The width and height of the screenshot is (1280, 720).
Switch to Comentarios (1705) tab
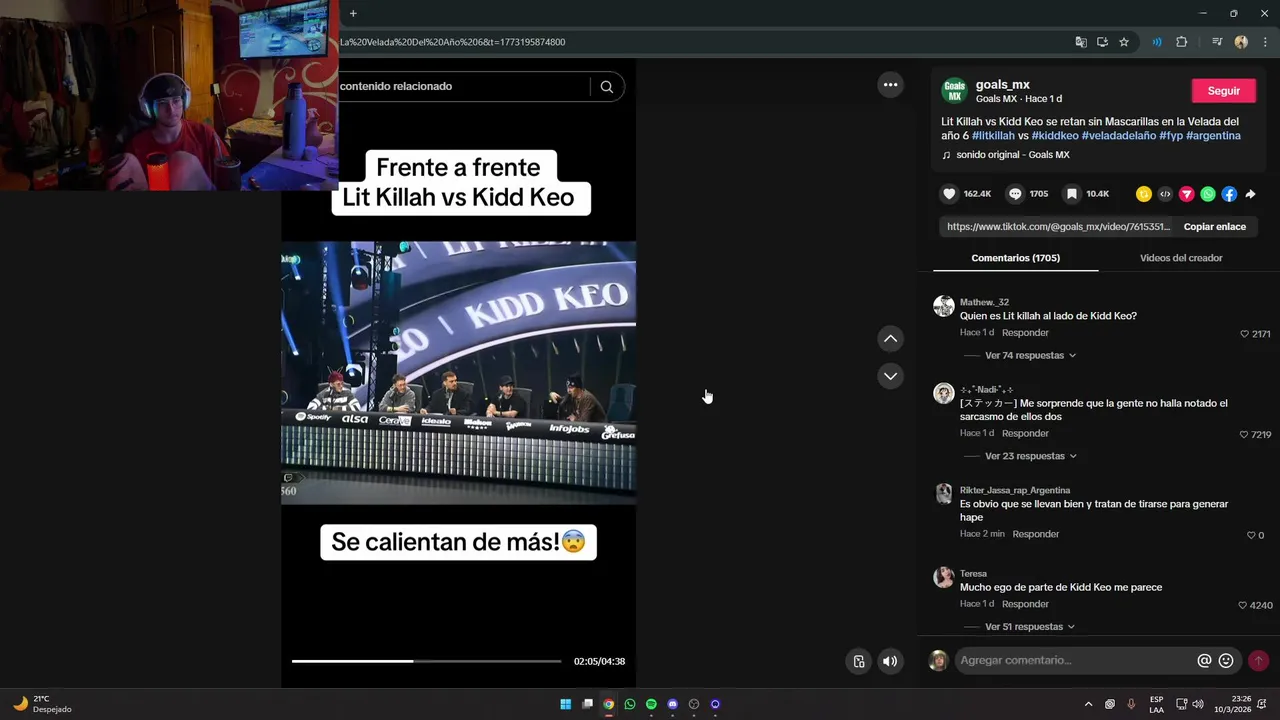coord(1015,258)
